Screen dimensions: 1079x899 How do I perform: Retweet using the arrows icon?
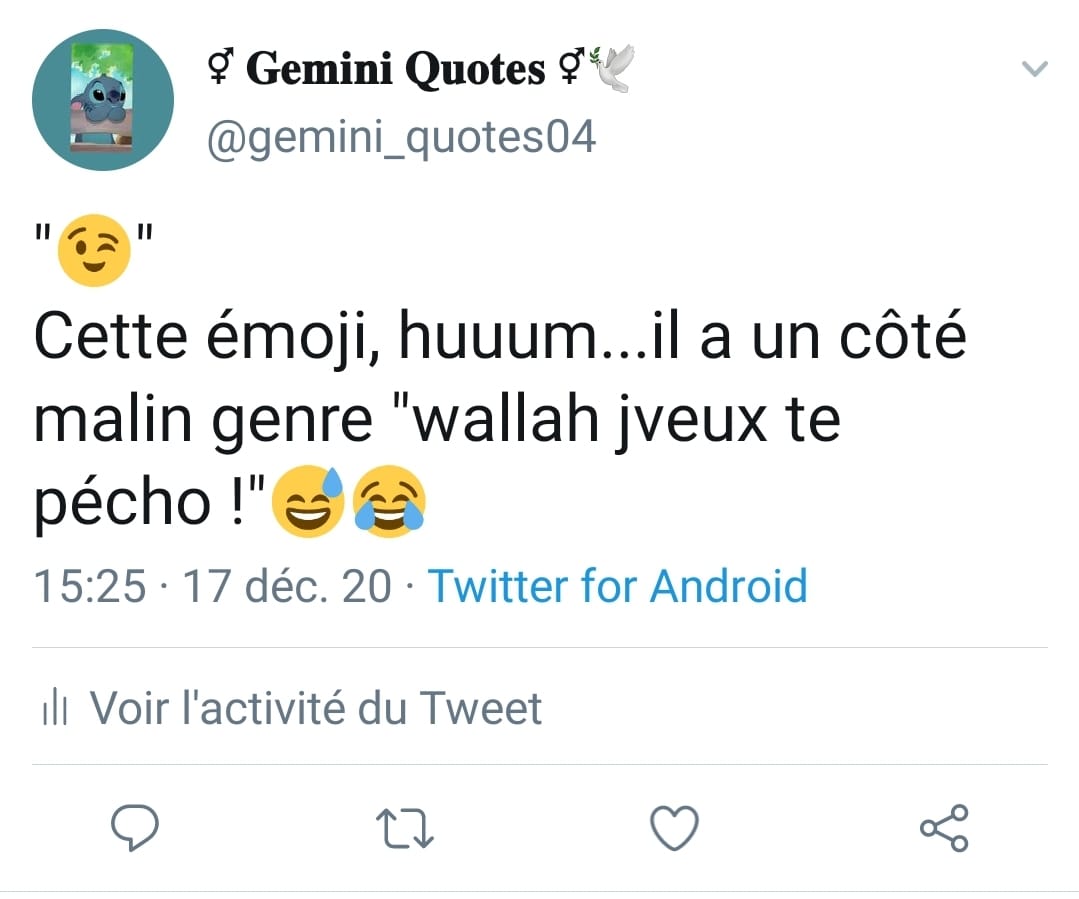(x=405, y=828)
